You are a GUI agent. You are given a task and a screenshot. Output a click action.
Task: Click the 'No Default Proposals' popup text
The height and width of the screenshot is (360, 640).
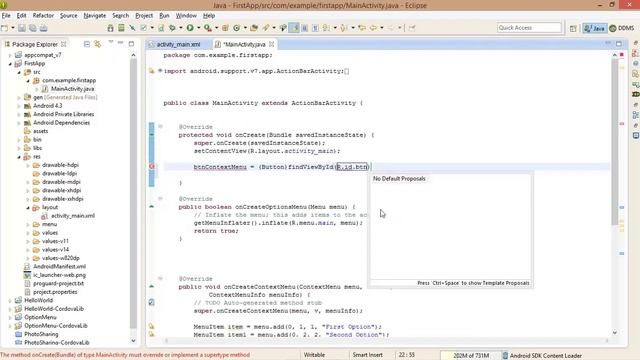tap(399, 179)
